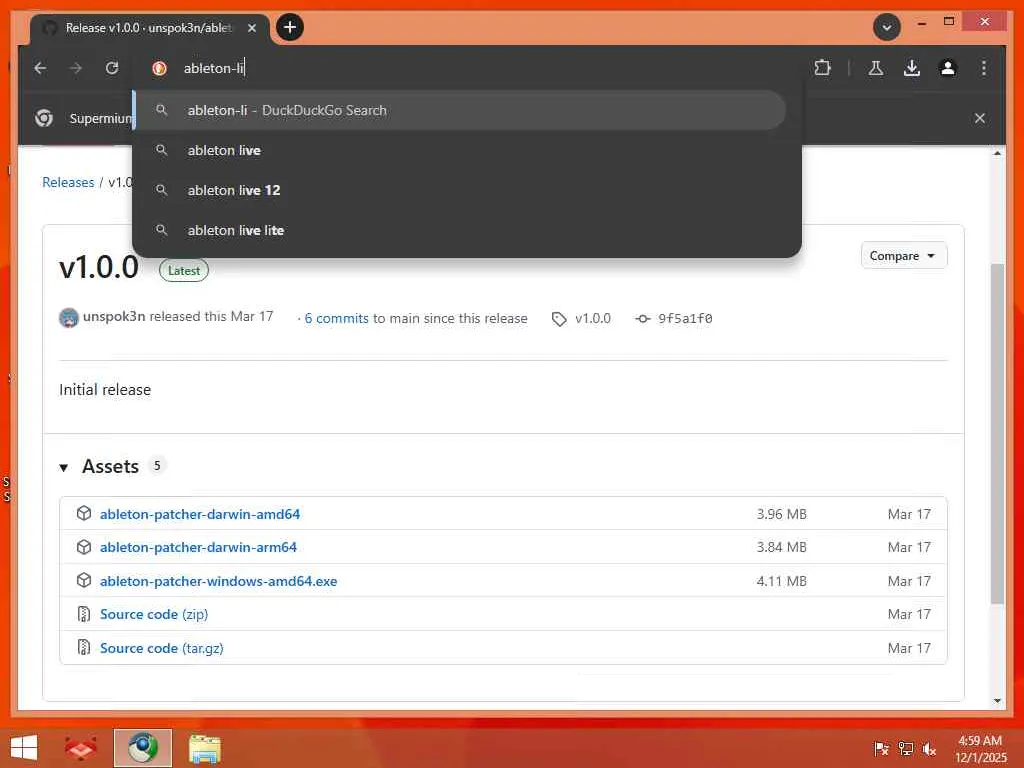The image size is (1024, 768).
Task: Open the browser three-dot menu
Action: (984, 68)
